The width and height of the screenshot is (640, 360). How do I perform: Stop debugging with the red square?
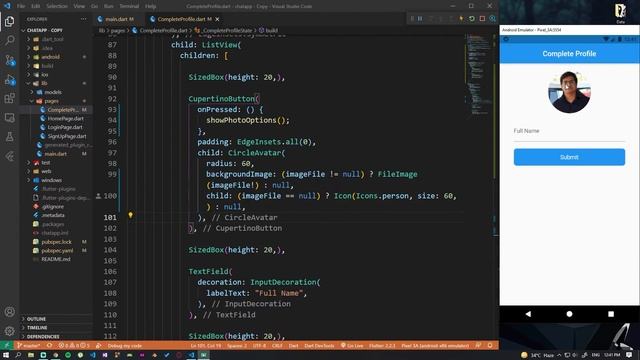[482, 19]
